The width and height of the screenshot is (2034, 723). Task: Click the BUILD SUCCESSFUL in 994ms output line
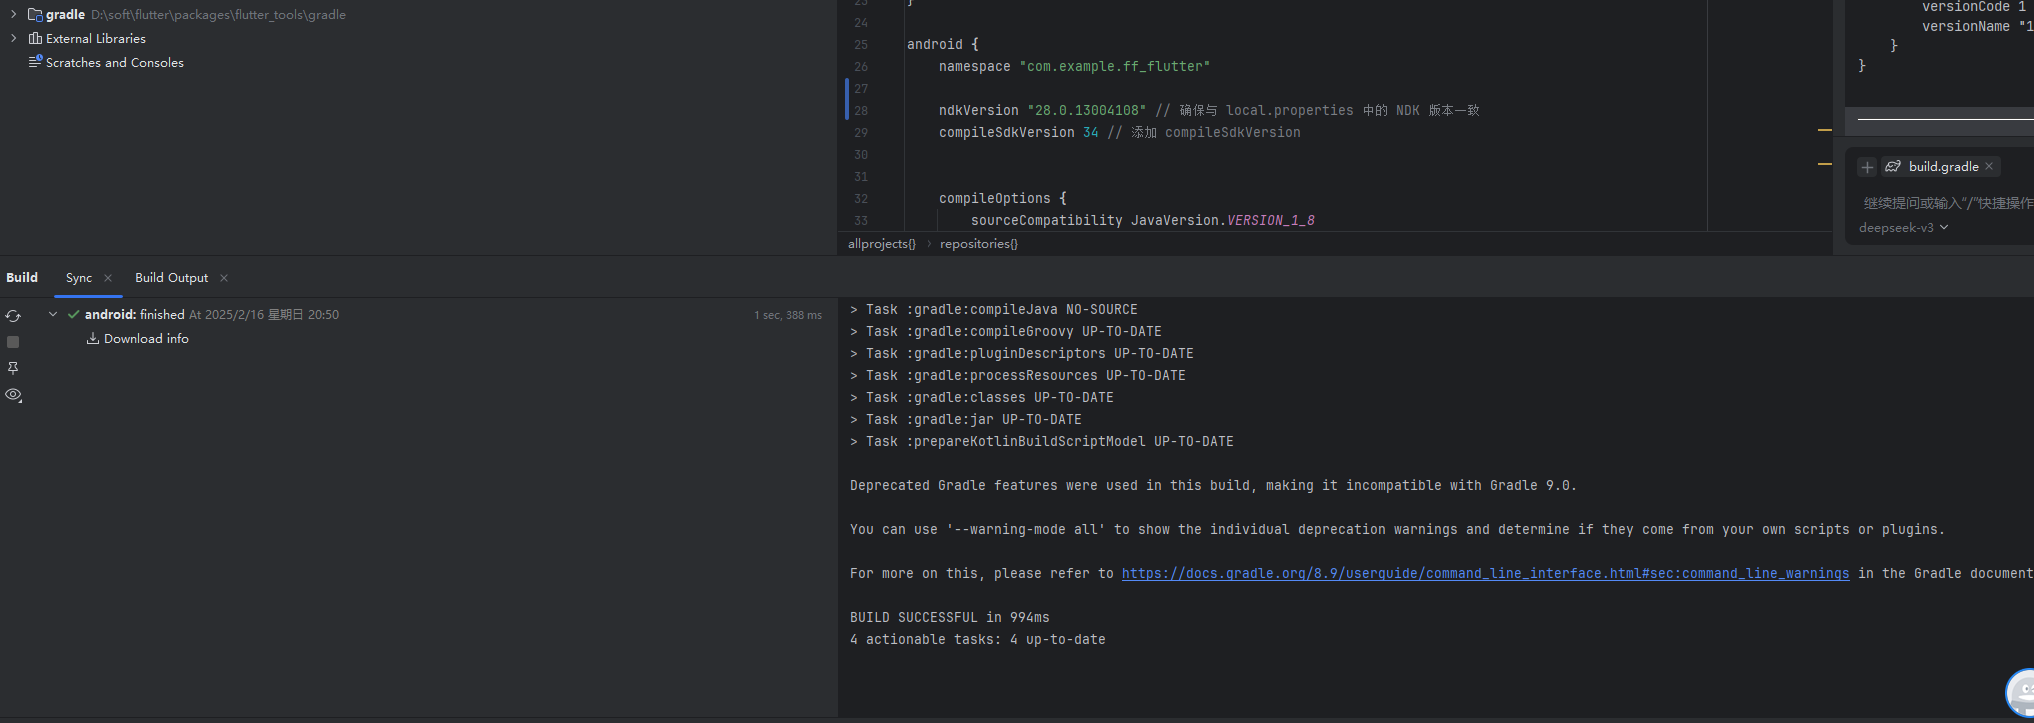[950, 617]
